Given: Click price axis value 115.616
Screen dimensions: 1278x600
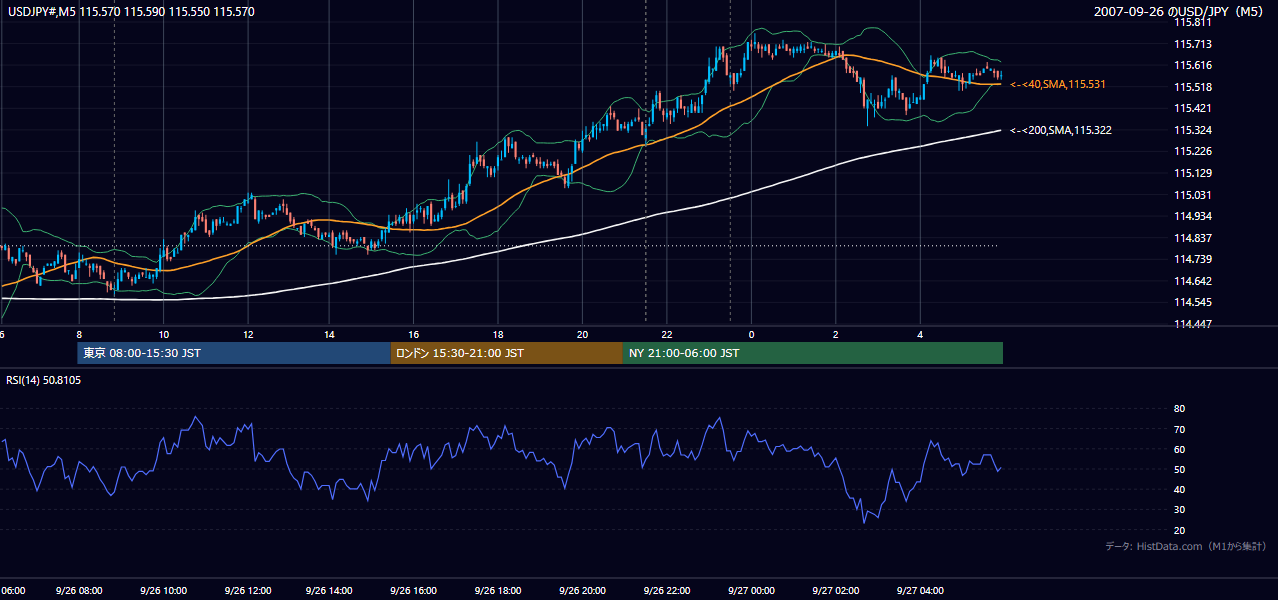Looking at the screenshot, I should [x=1191, y=65].
